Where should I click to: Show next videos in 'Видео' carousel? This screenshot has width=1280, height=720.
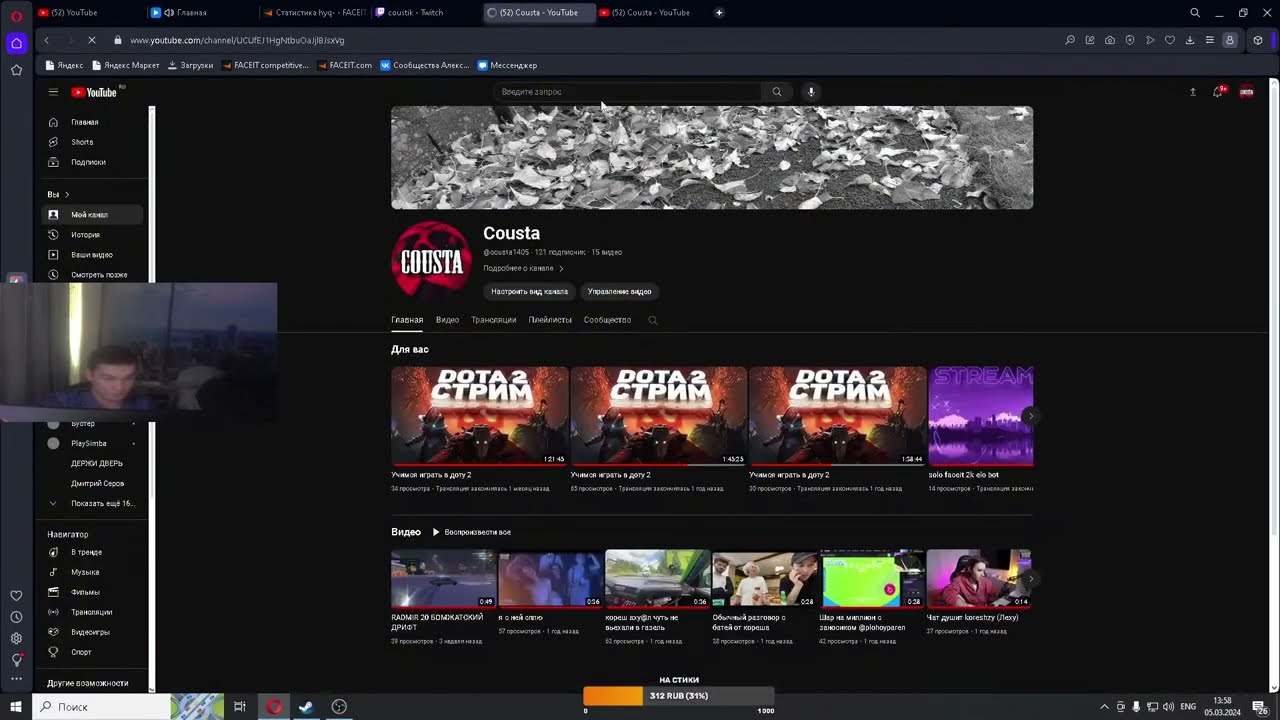pos(1030,579)
